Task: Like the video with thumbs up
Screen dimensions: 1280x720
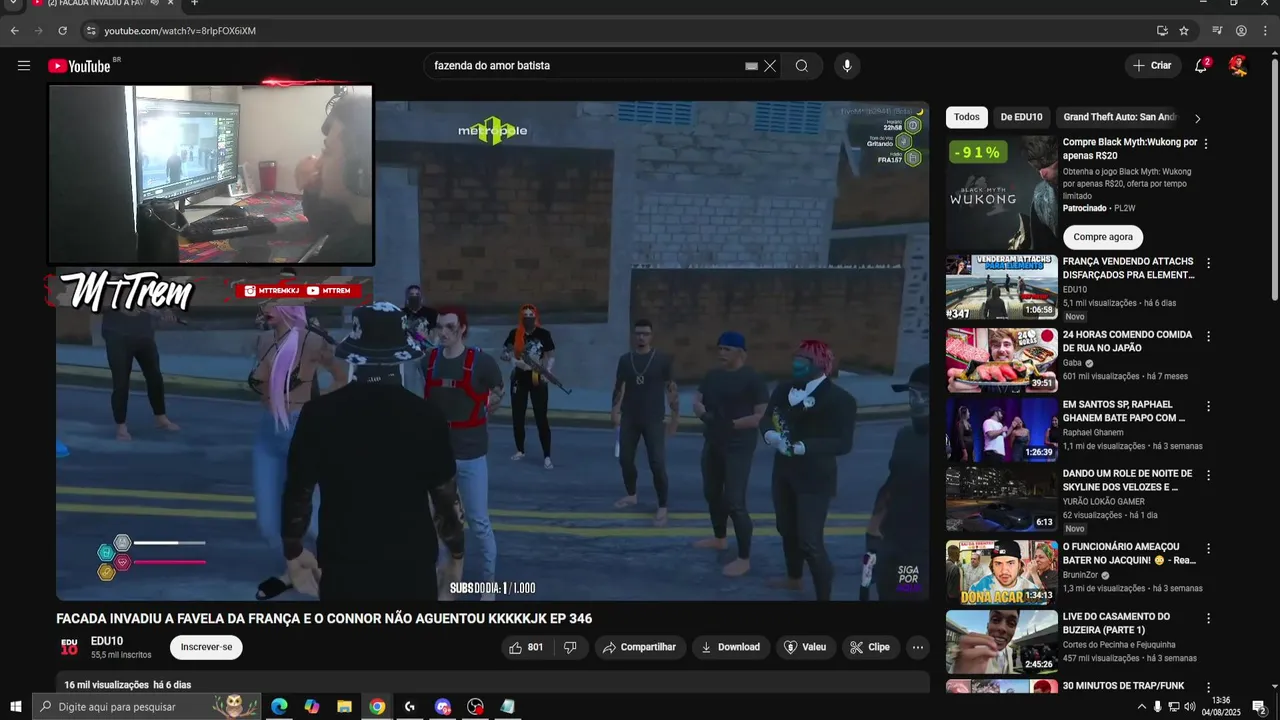Action: coord(526,647)
